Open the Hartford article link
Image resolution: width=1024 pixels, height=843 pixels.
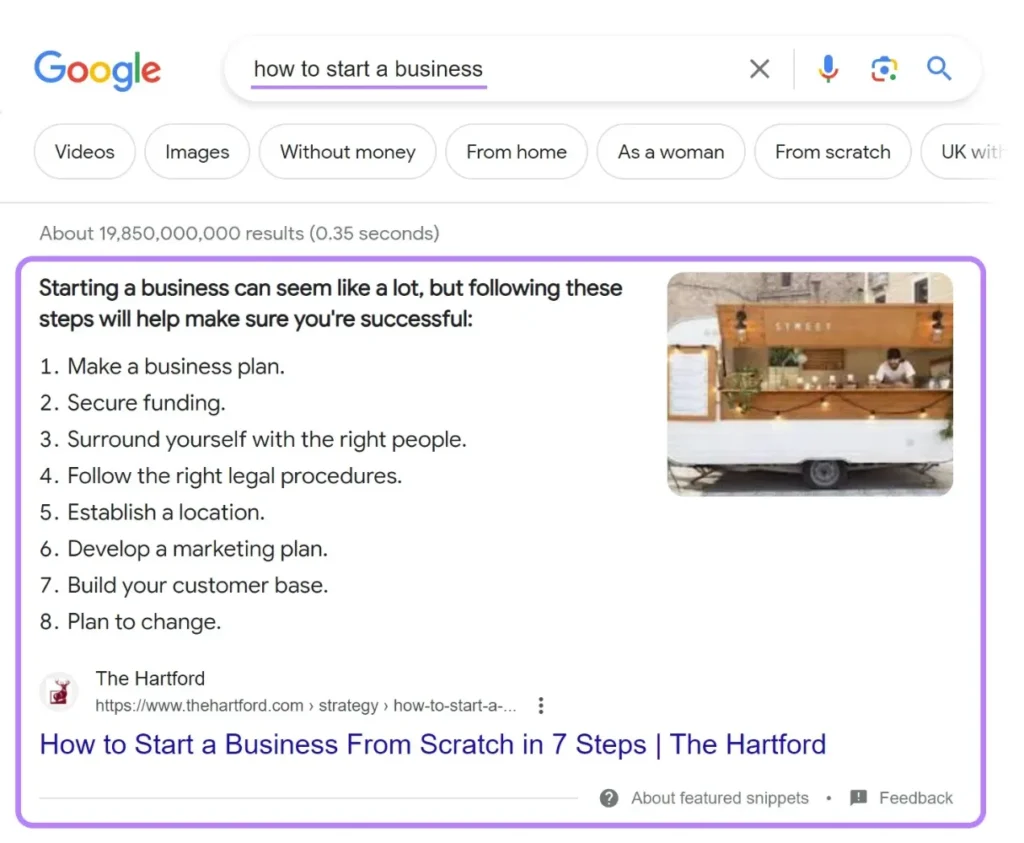click(432, 744)
